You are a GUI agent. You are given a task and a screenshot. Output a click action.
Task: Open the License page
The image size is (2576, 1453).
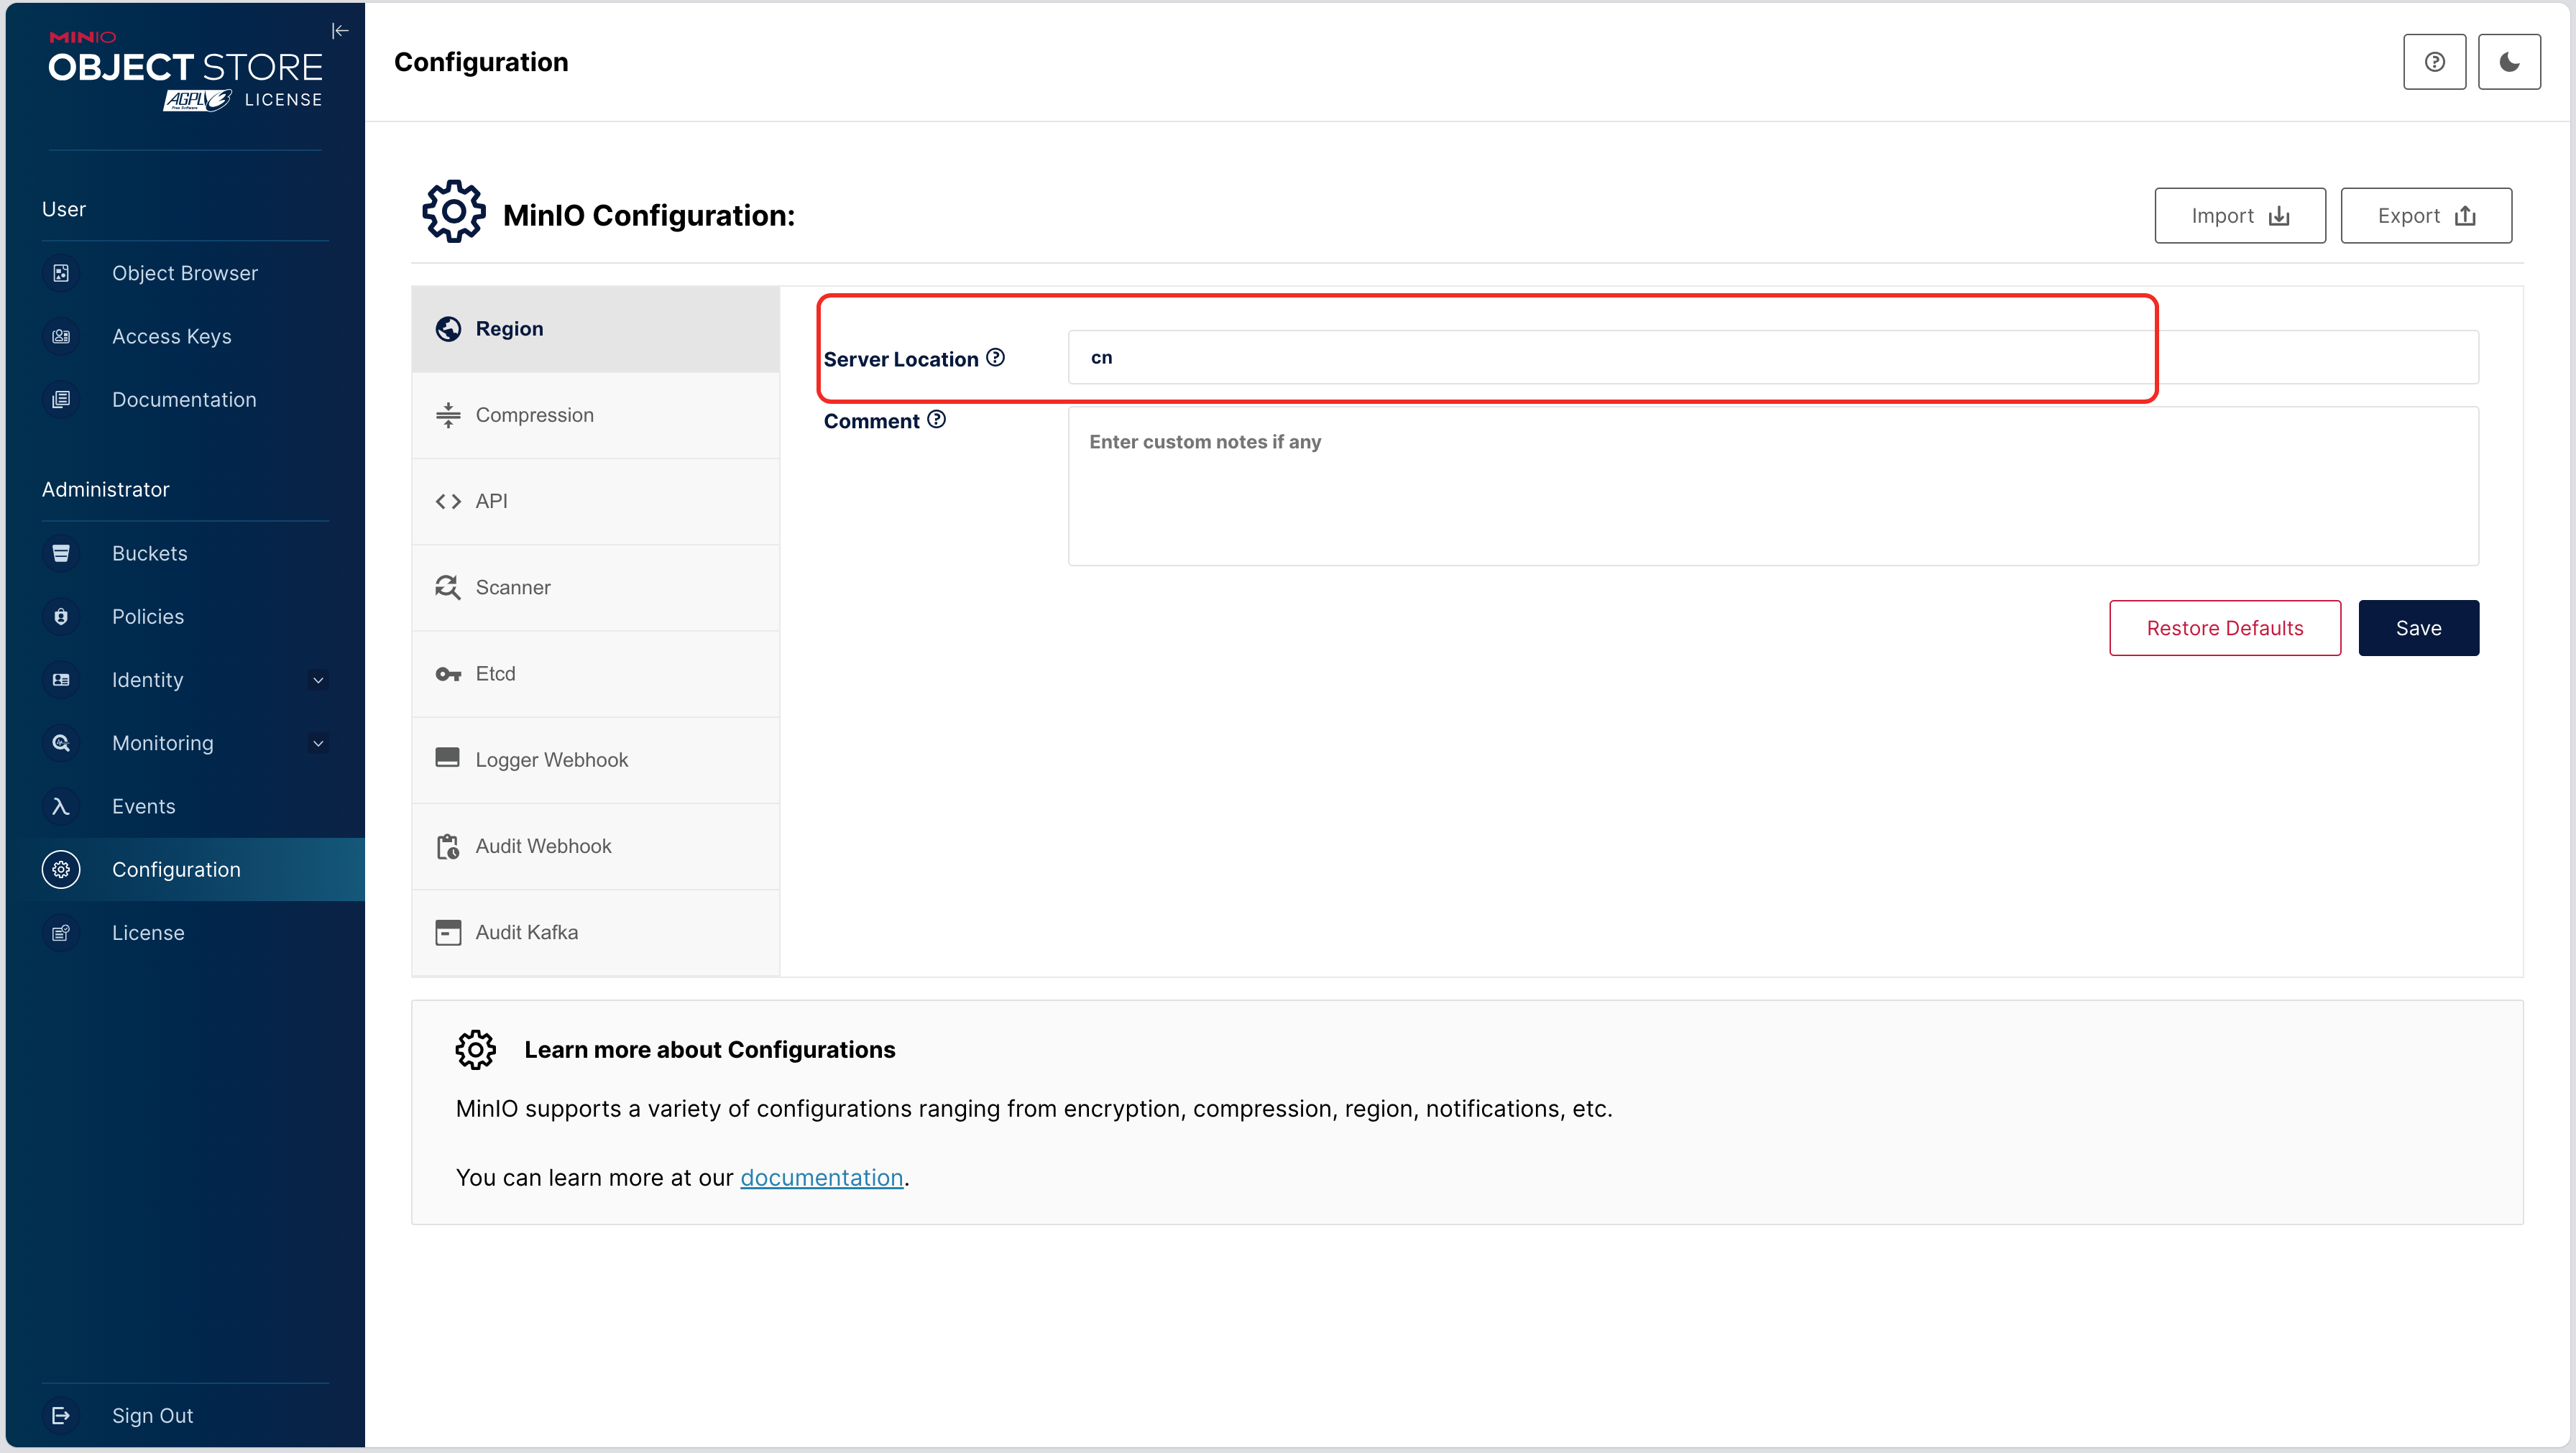tap(185, 933)
